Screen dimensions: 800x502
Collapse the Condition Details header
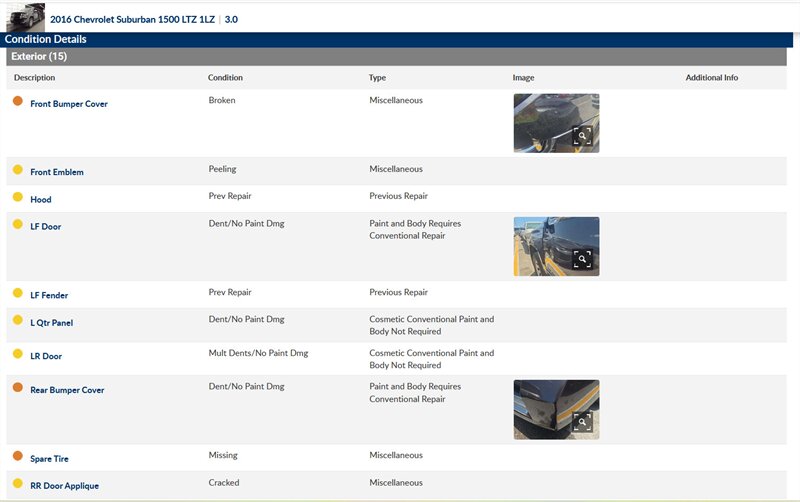click(46, 39)
